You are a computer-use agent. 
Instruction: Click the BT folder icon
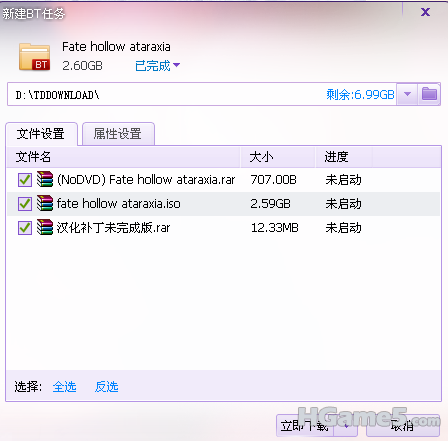(x=35, y=57)
